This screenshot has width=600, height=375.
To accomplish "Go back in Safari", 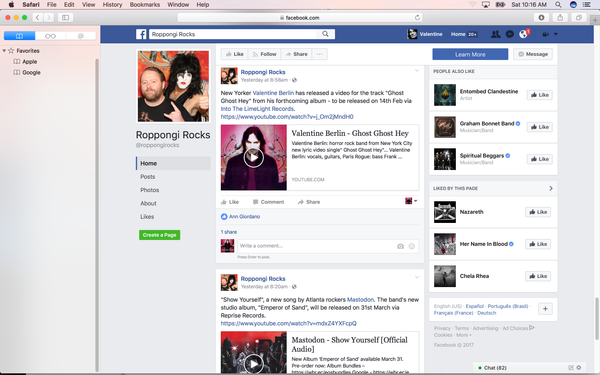I will (38, 18).
